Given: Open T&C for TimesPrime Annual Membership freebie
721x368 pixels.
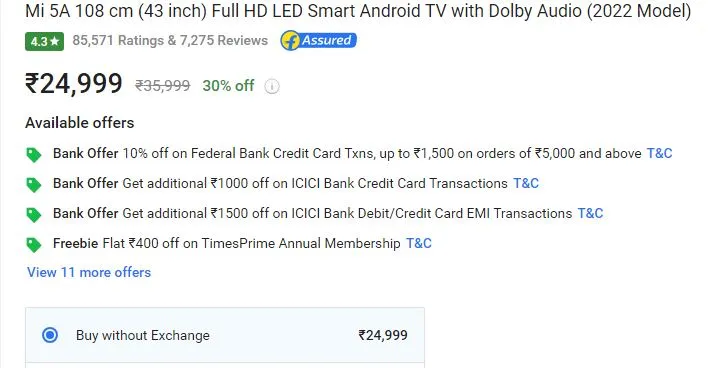Looking at the screenshot, I should point(419,243).
